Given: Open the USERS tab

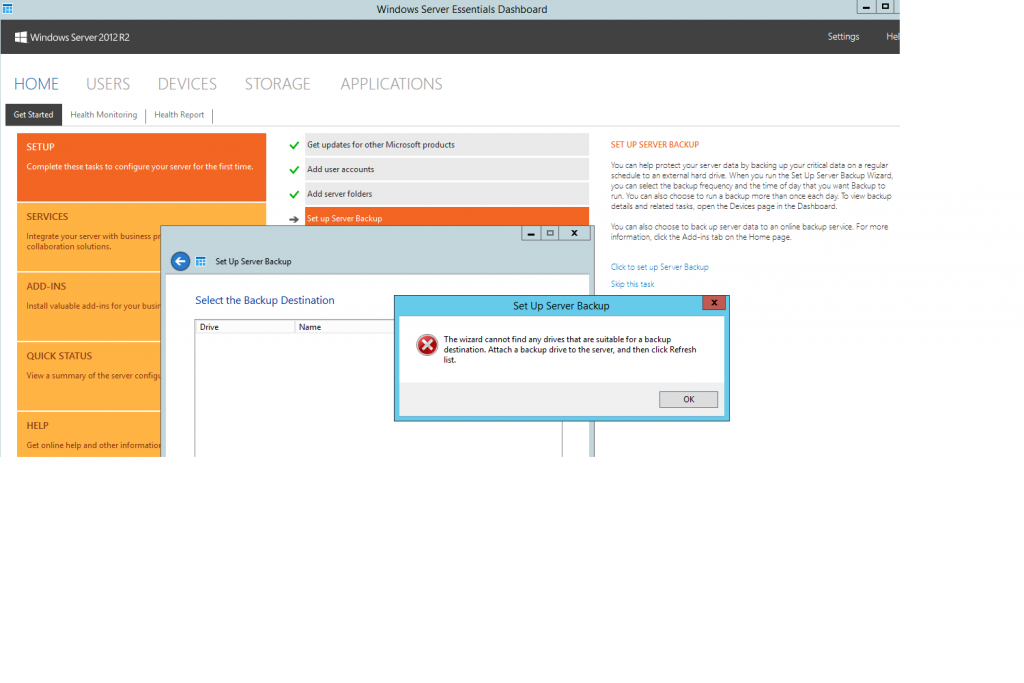Looking at the screenshot, I should coord(108,84).
